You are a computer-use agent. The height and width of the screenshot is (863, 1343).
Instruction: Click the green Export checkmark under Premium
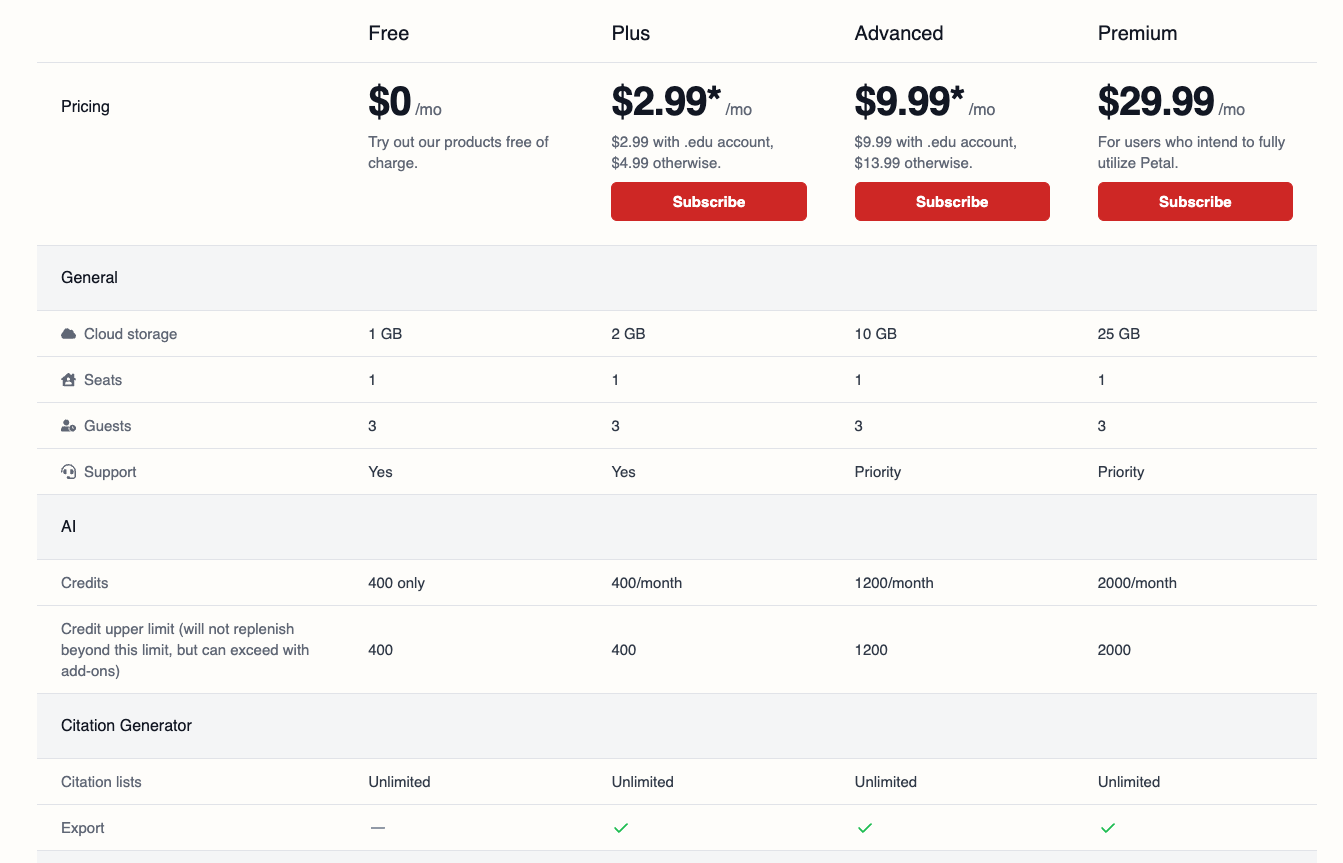[1107, 828]
